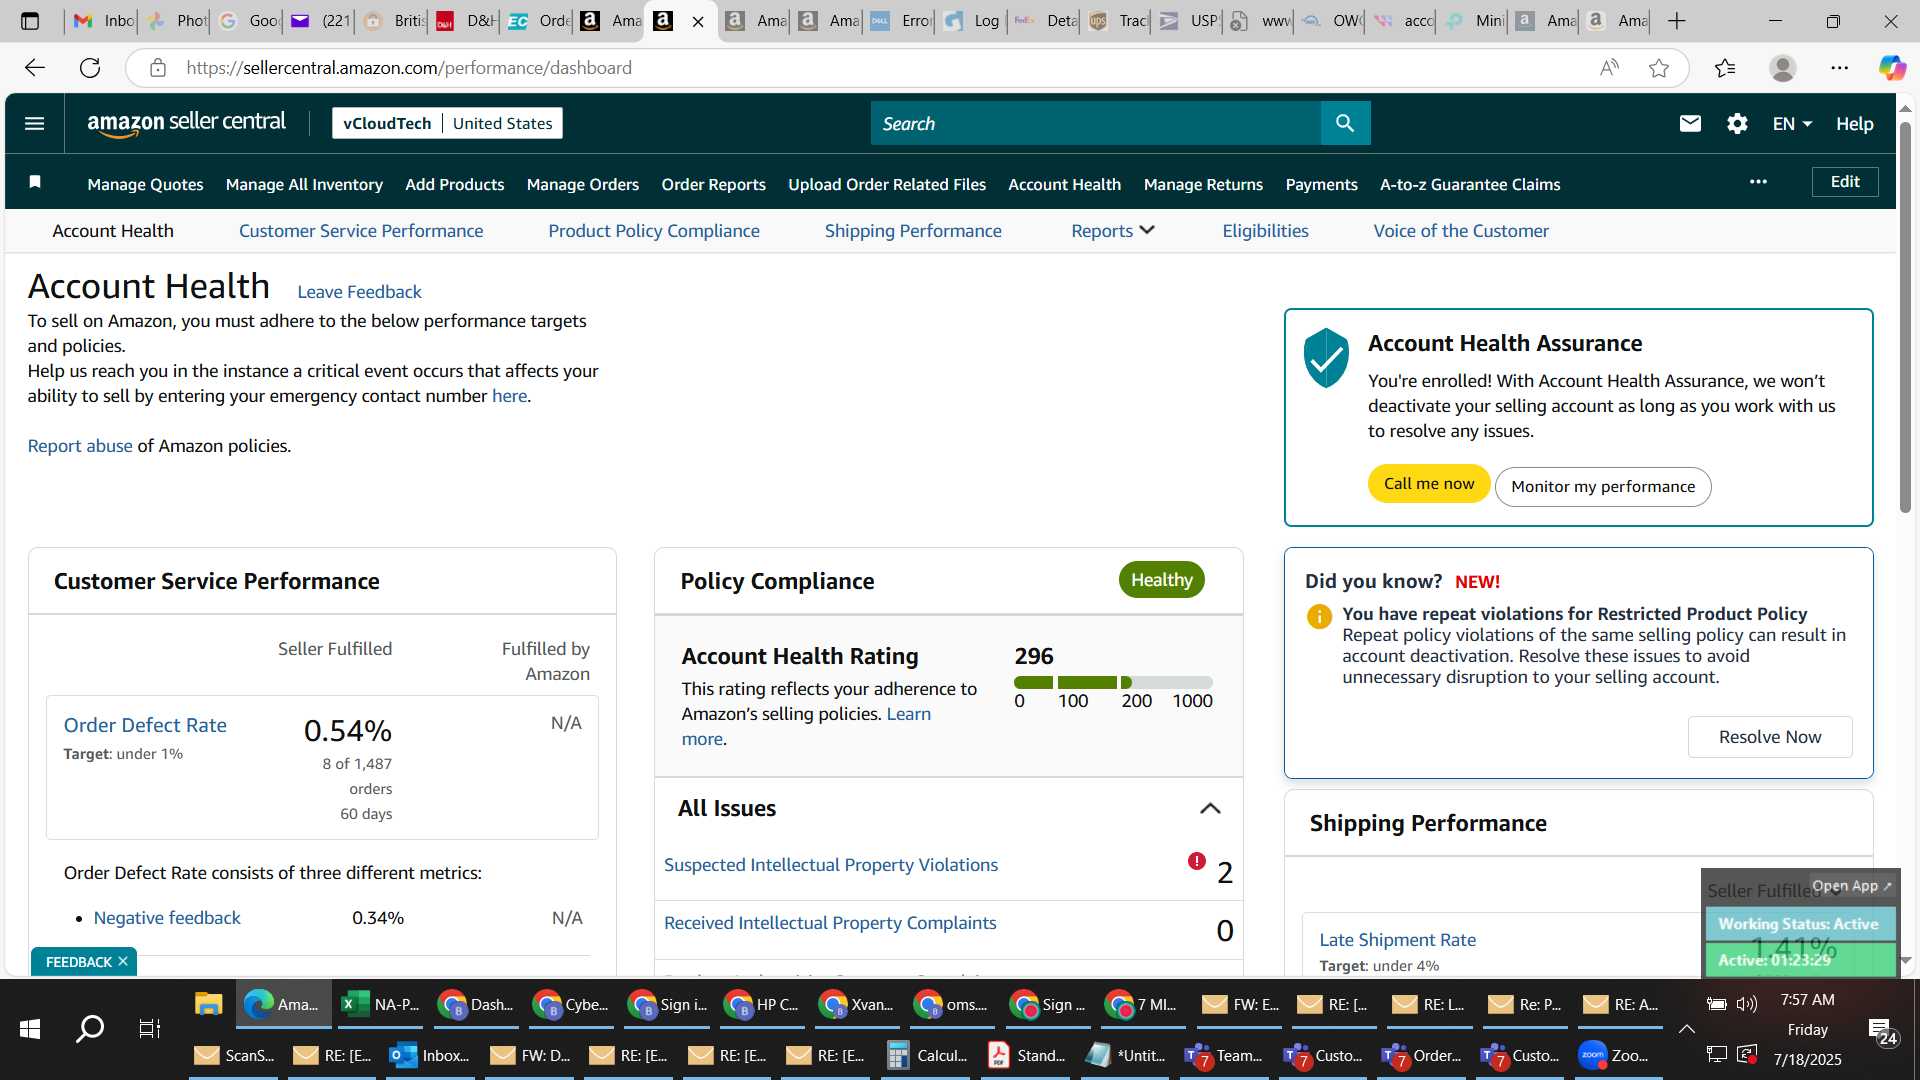This screenshot has width=1920, height=1080.
Task: Click the volume icon in system tray
Action: (x=1747, y=1003)
